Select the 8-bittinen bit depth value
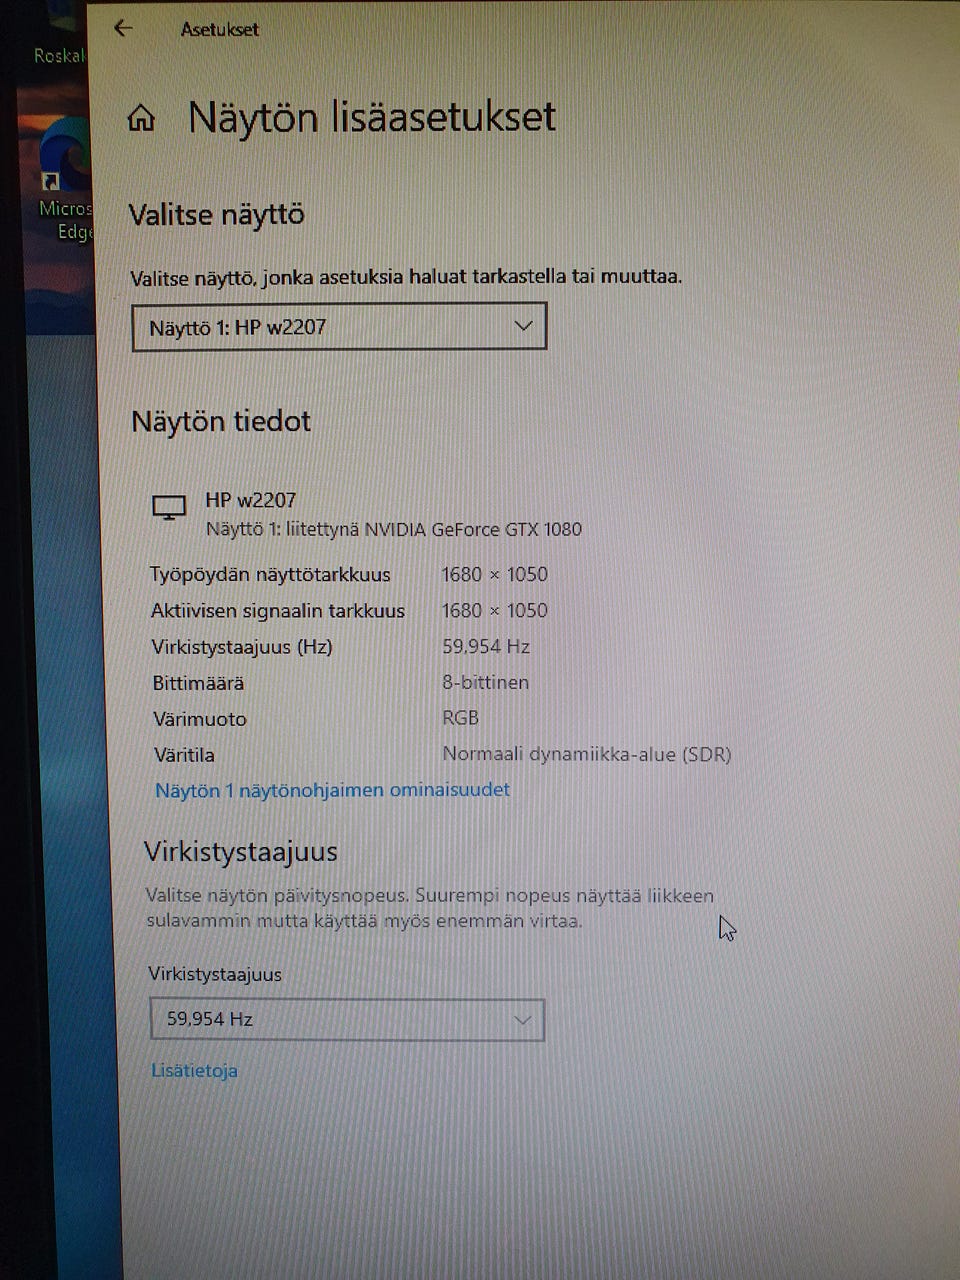This screenshot has height=1280, width=960. coord(486,682)
